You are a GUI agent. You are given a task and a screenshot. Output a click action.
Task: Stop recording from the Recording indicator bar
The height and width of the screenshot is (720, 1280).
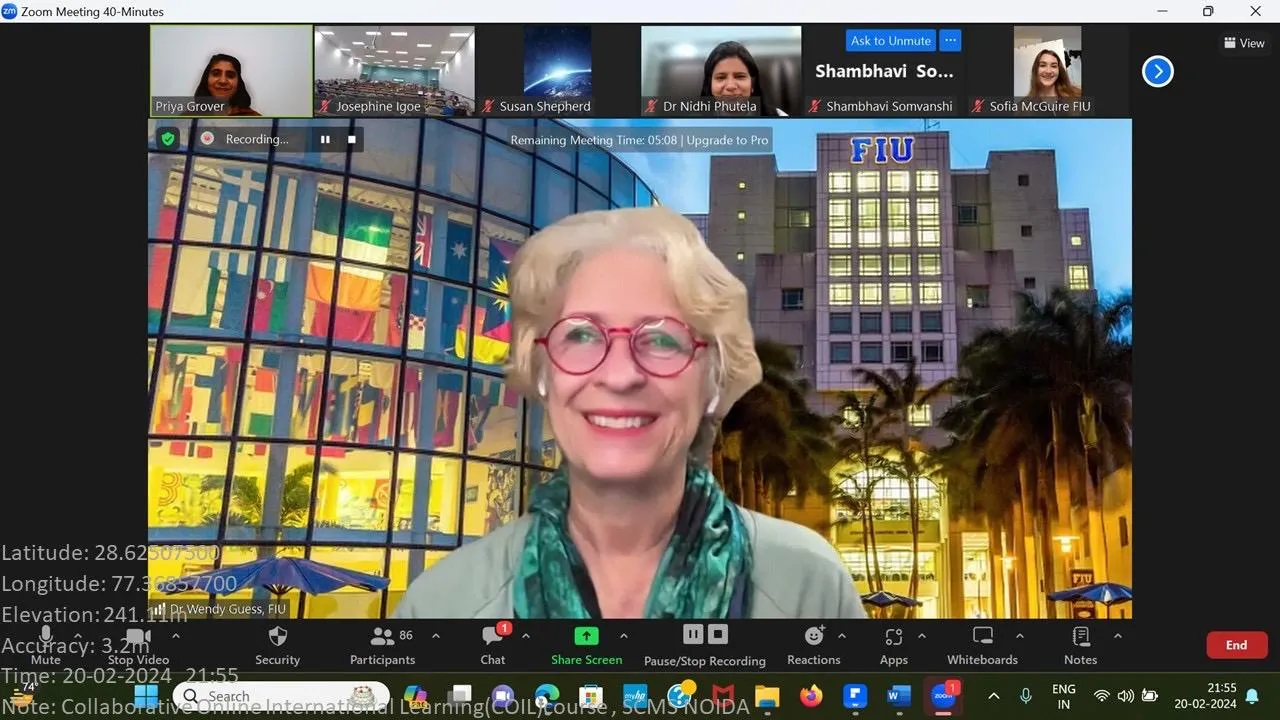click(x=352, y=140)
